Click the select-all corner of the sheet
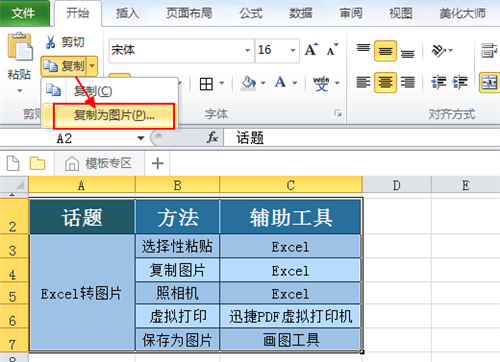The image size is (500, 362). coord(14,185)
